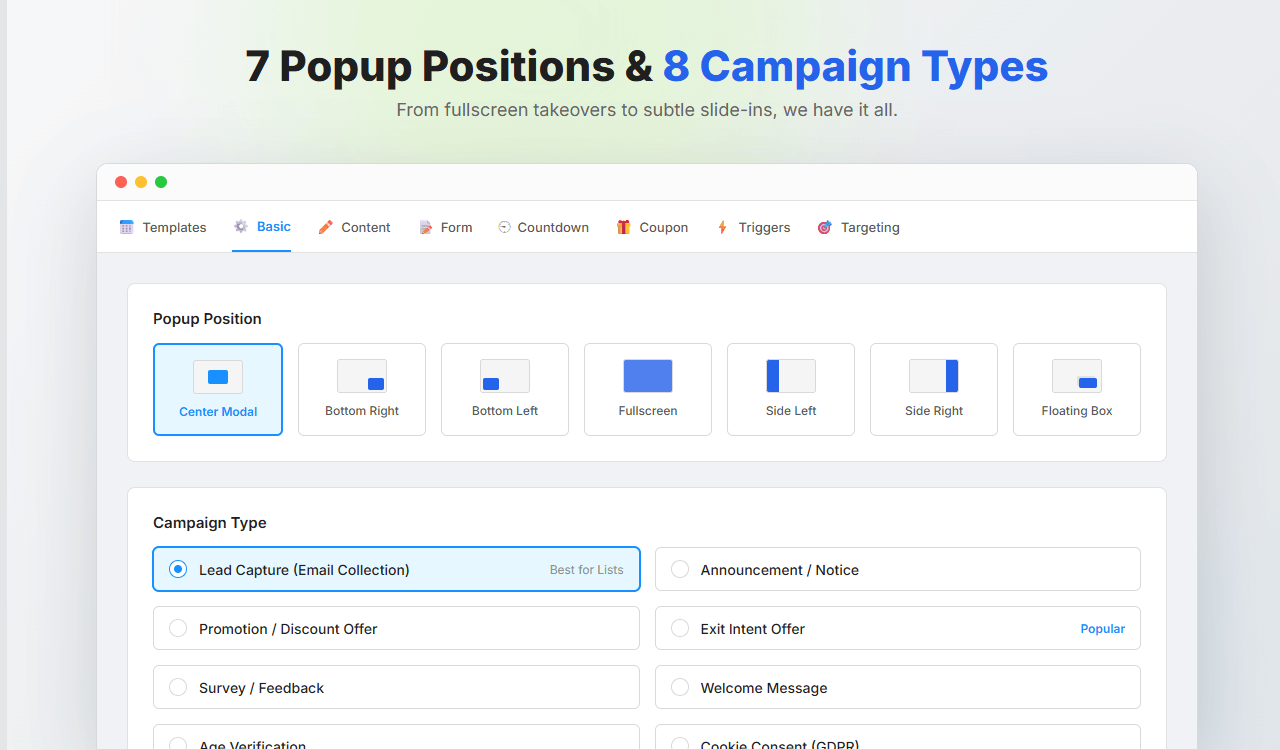Select Lead Capture radio button
Image resolution: width=1280 pixels, height=750 pixels.
(x=178, y=569)
